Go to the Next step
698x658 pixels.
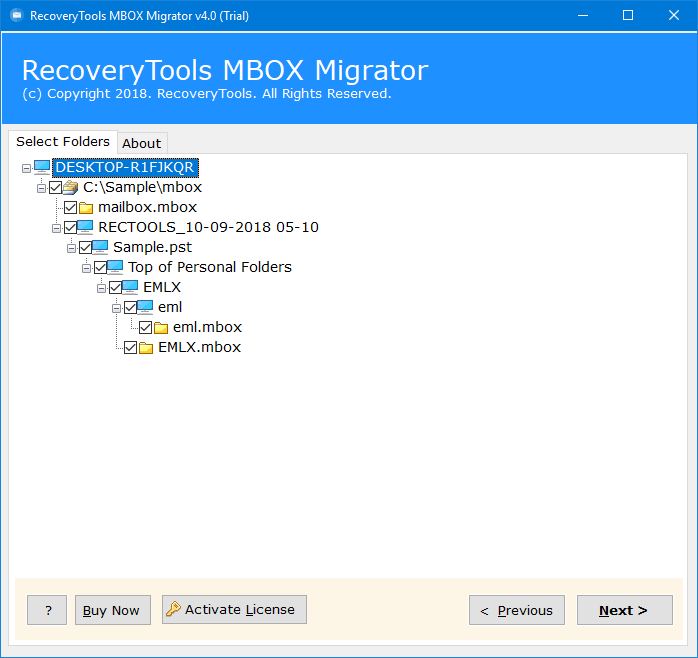click(x=625, y=610)
